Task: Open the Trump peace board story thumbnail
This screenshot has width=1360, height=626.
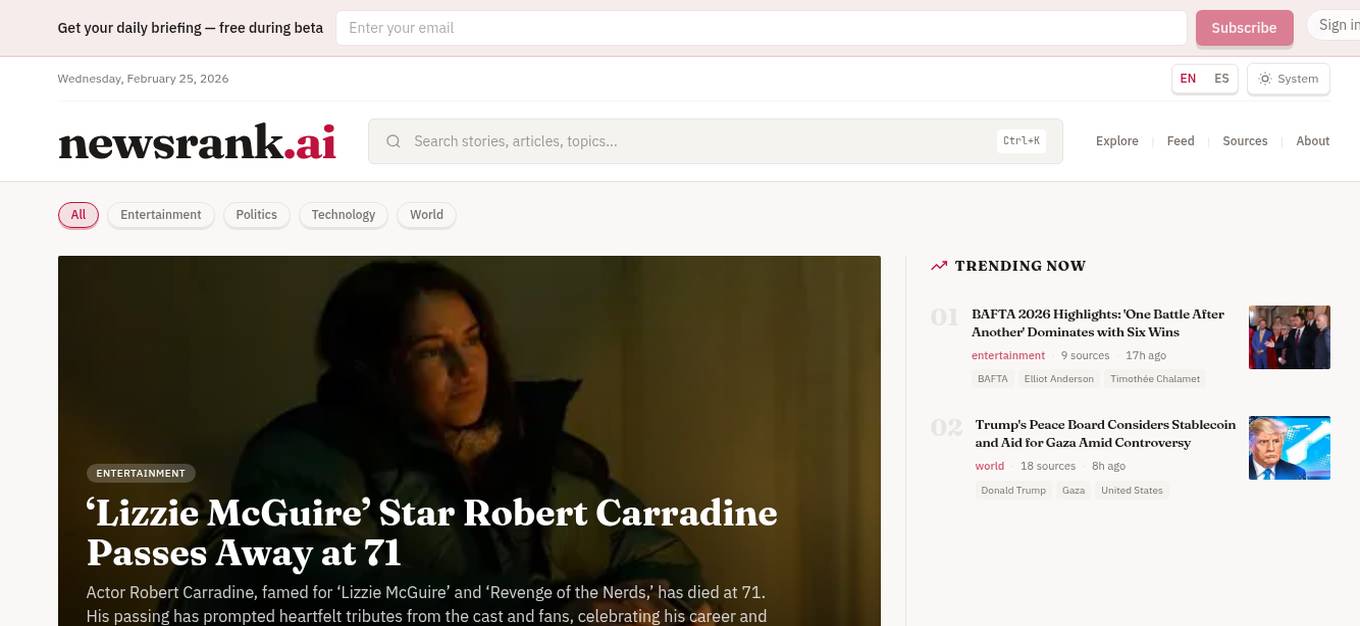Action: (x=1289, y=448)
